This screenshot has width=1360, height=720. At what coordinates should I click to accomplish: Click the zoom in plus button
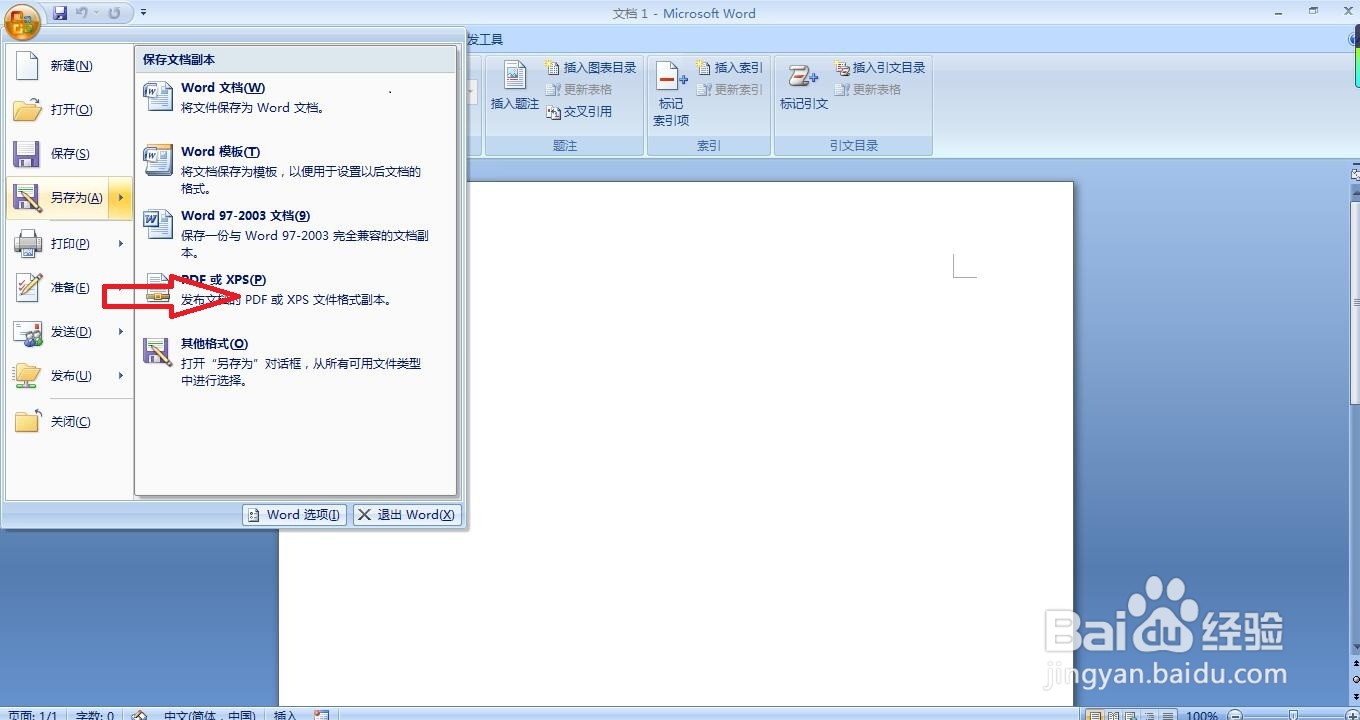(1352, 716)
